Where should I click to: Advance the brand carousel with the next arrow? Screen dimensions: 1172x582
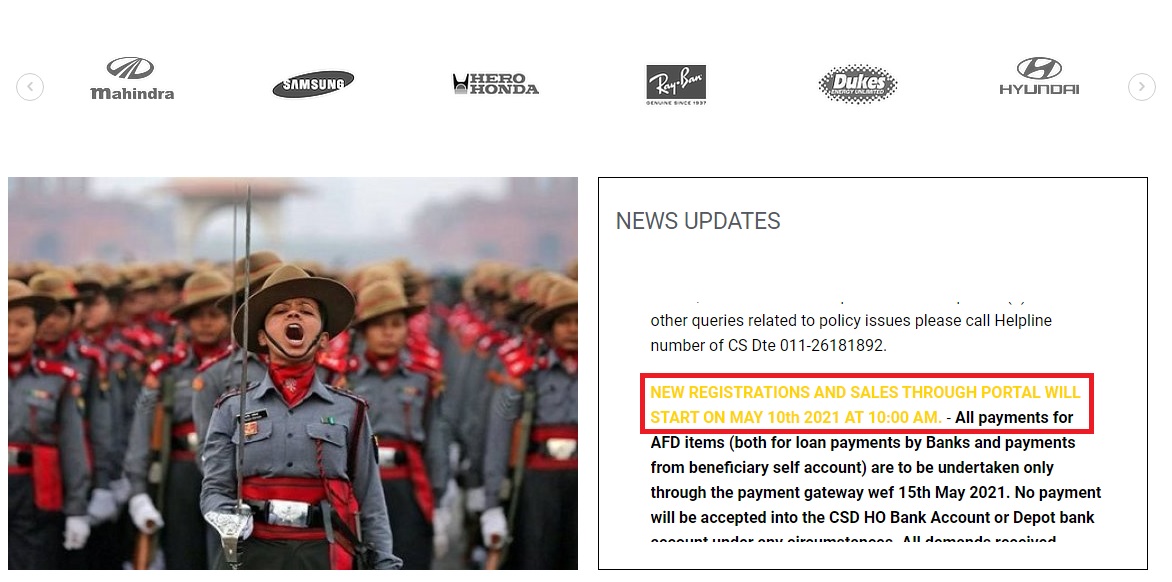pyautogui.click(x=1141, y=87)
